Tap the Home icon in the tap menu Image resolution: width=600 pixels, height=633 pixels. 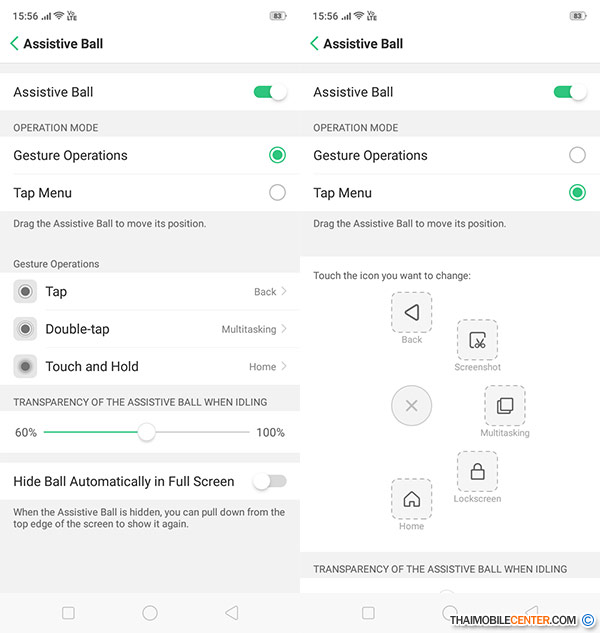[411, 498]
